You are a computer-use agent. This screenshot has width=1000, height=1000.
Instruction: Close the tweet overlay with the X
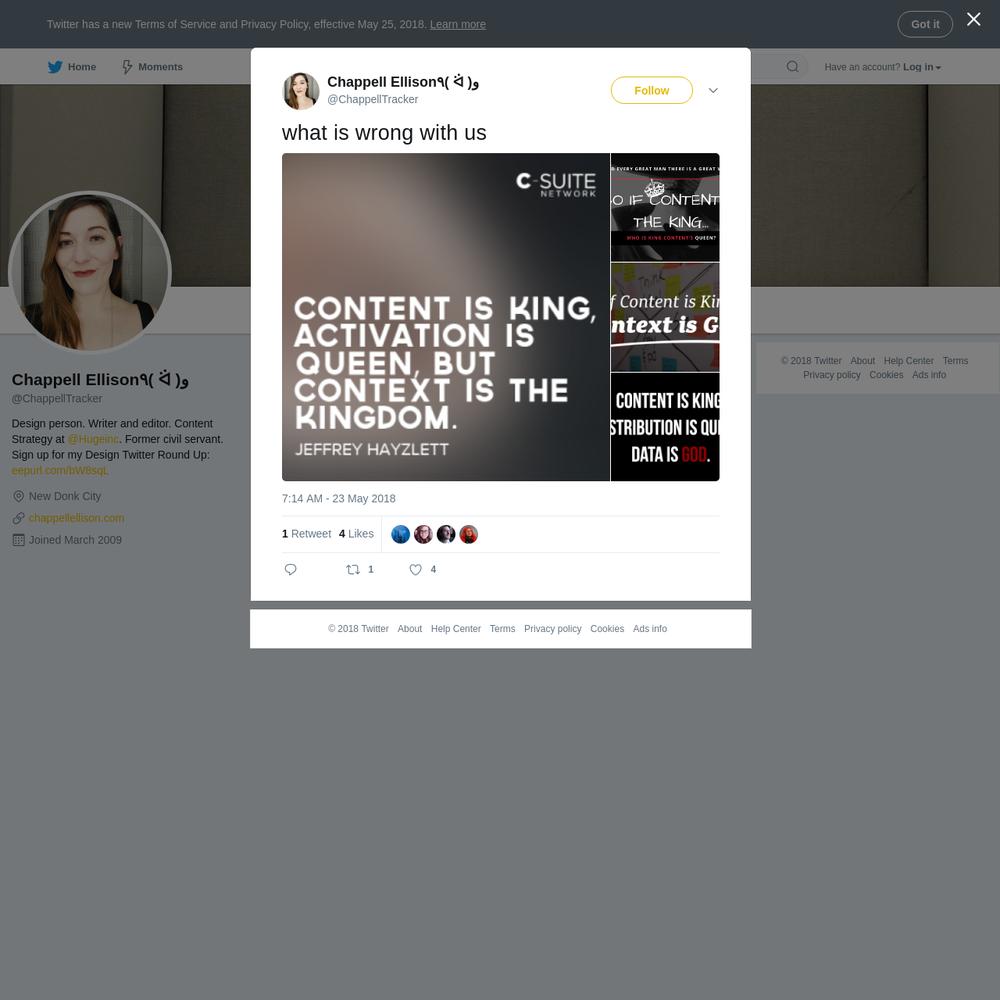pyautogui.click(x=973, y=20)
